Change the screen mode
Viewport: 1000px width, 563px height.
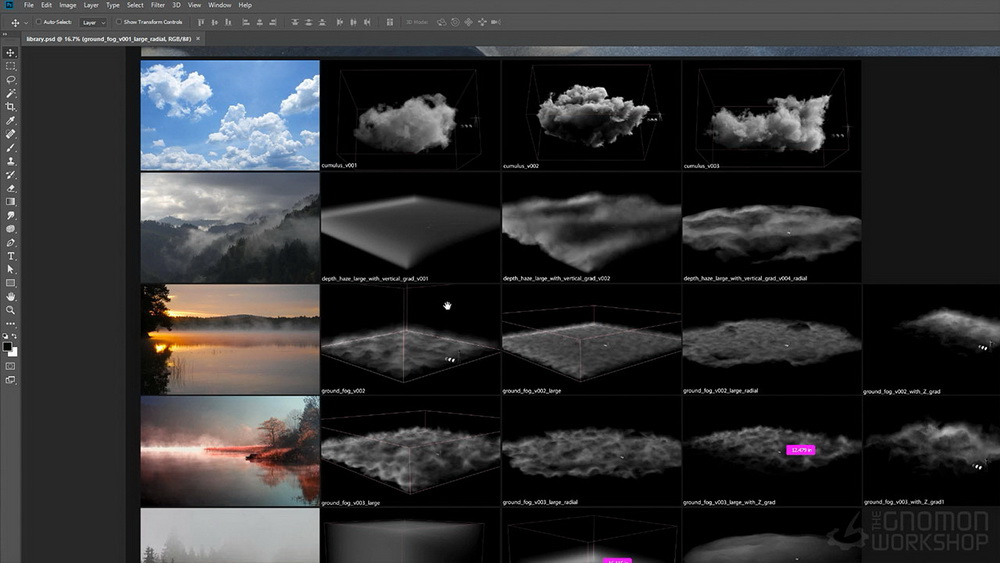tap(11, 380)
